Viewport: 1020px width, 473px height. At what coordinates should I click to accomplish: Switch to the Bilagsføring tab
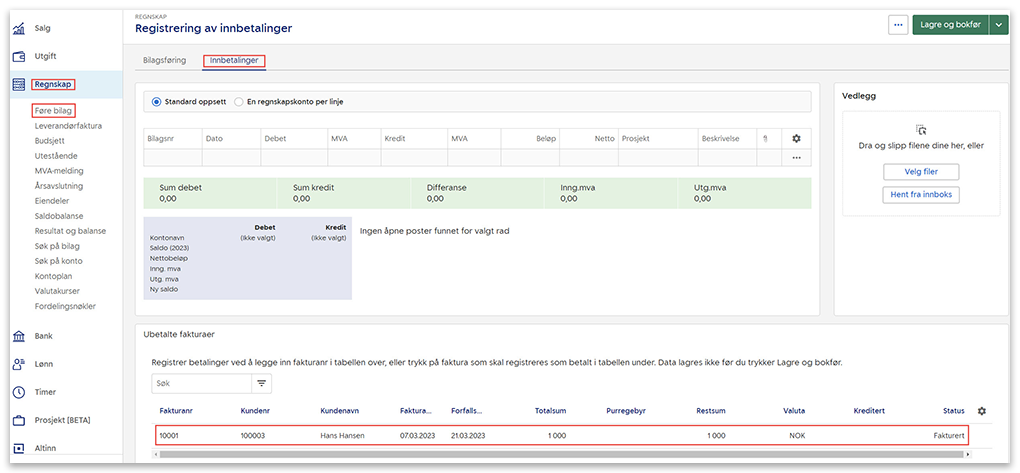164,61
